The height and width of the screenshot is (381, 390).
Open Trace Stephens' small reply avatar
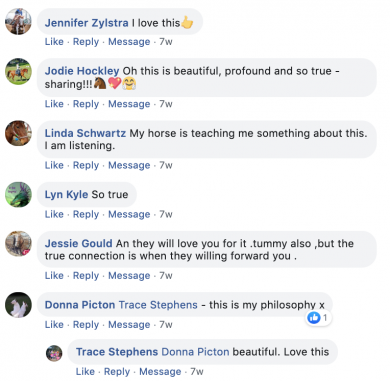coord(54,353)
